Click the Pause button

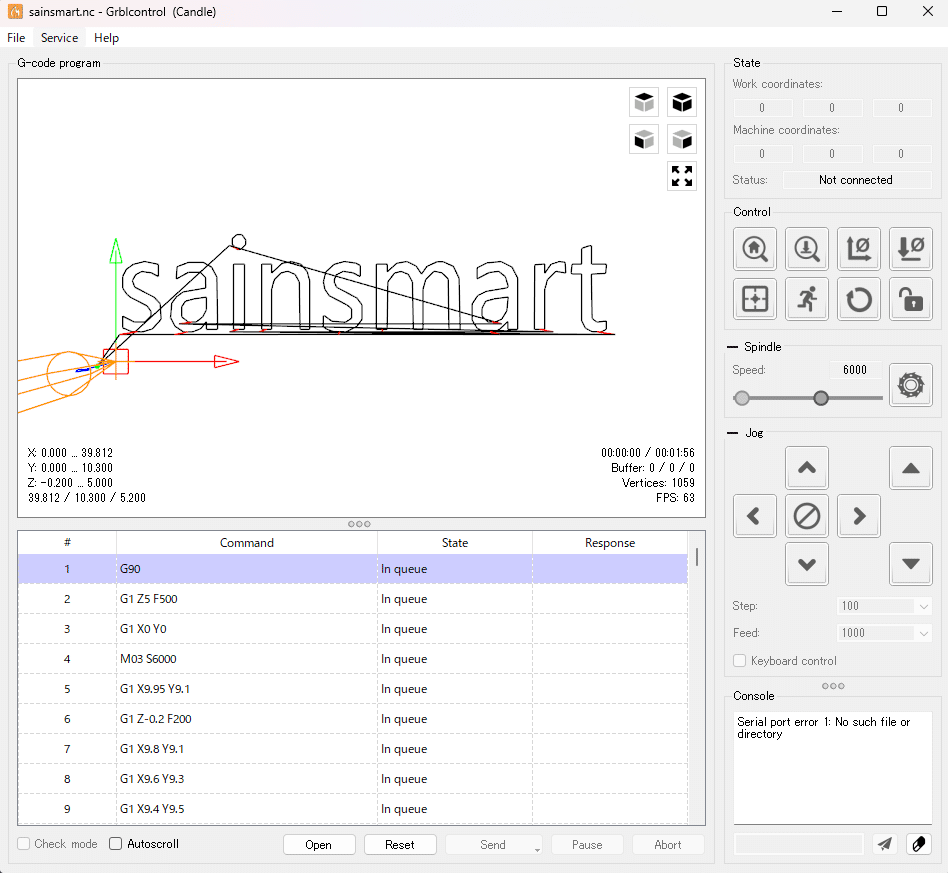coord(587,845)
